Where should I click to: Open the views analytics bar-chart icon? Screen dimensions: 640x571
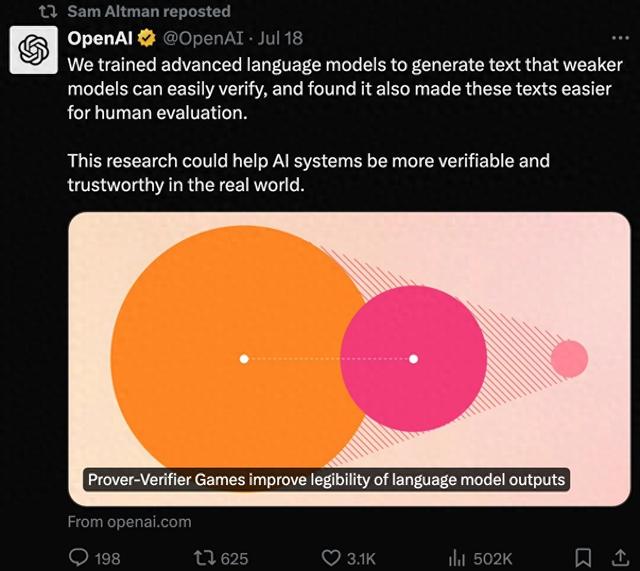click(458, 558)
